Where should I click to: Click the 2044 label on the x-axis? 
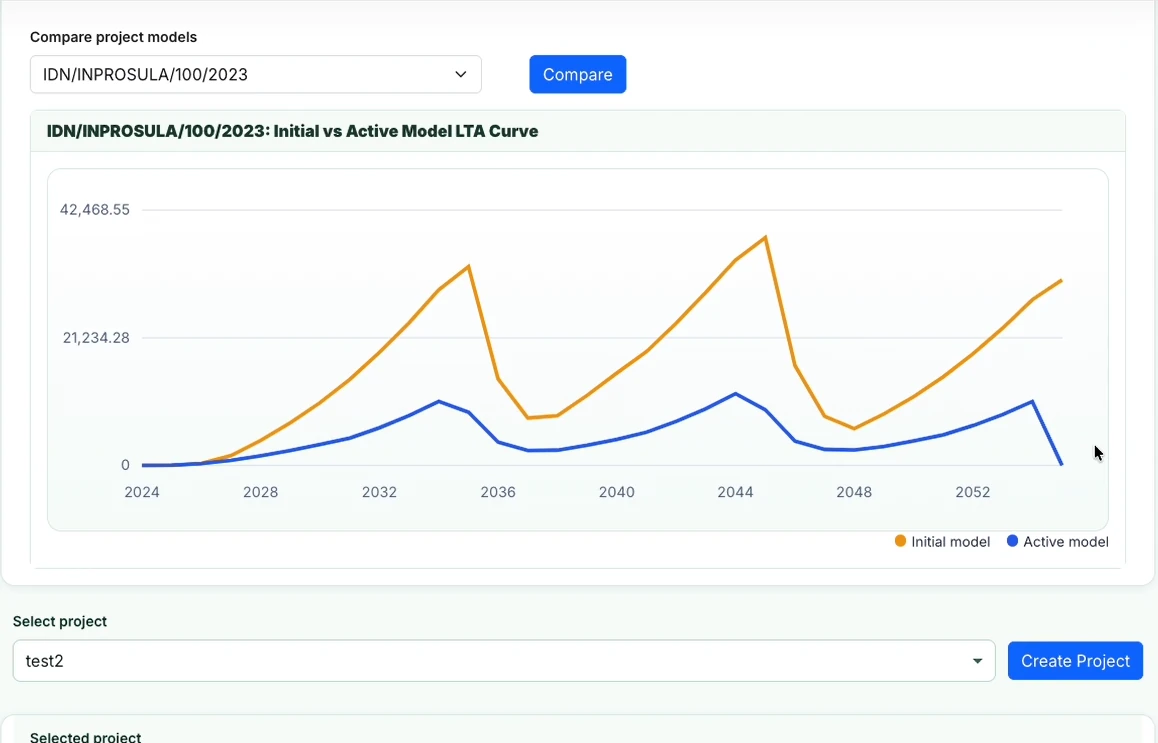click(x=735, y=492)
